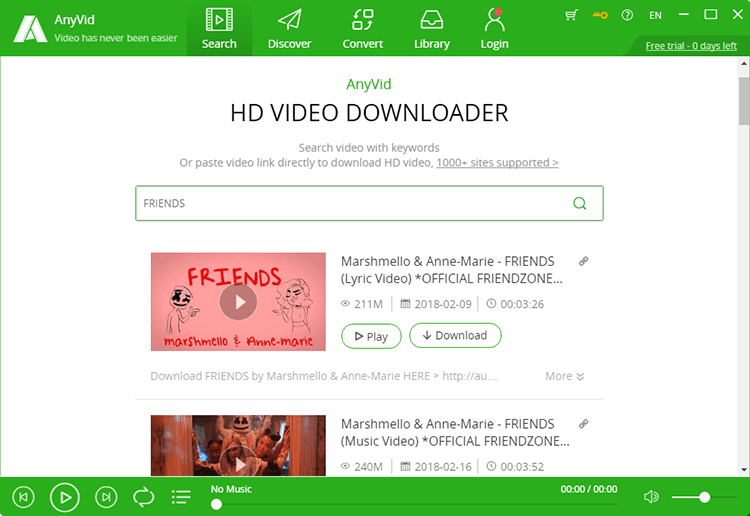Skip to next track in player

(x=106, y=497)
